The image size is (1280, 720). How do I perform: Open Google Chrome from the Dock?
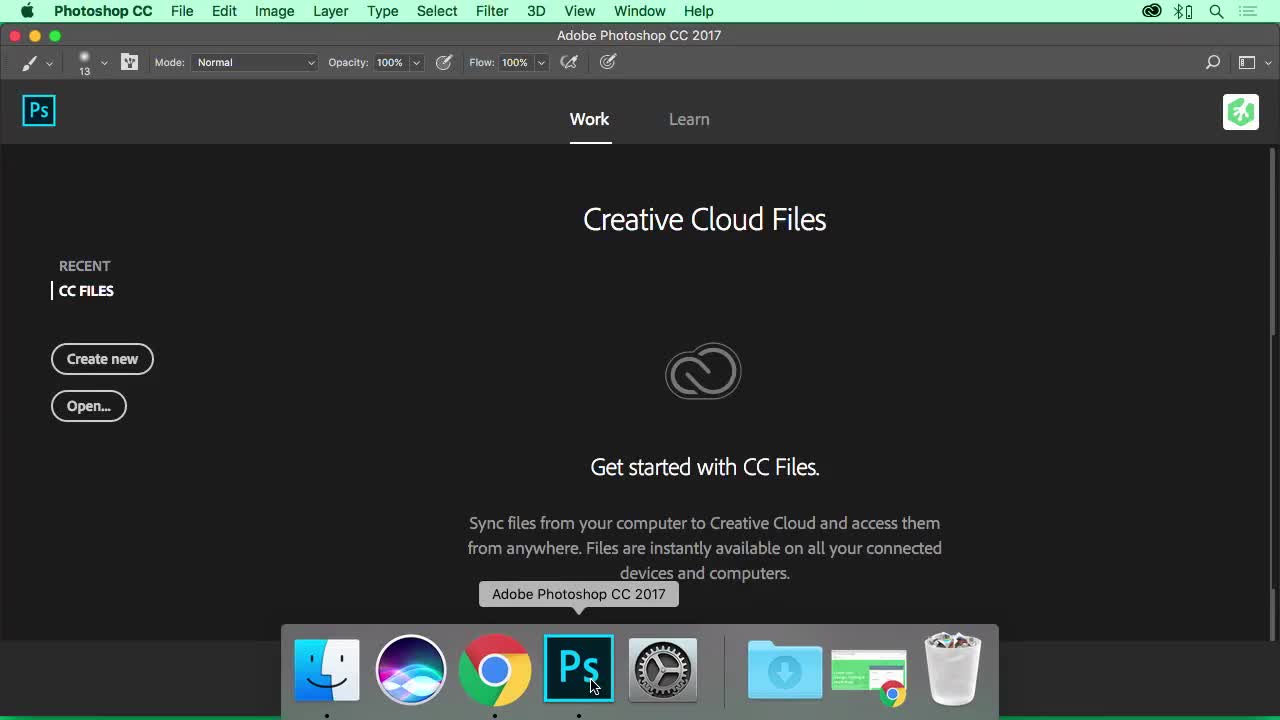pyautogui.click(x=495, y=669)
